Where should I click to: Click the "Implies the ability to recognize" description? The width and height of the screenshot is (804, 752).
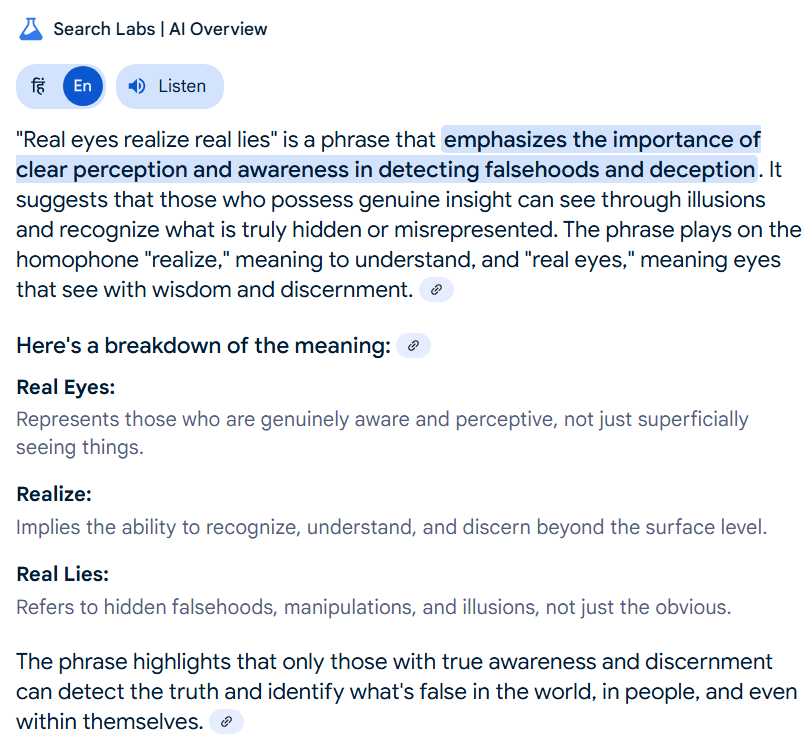(x=392, y=527)
